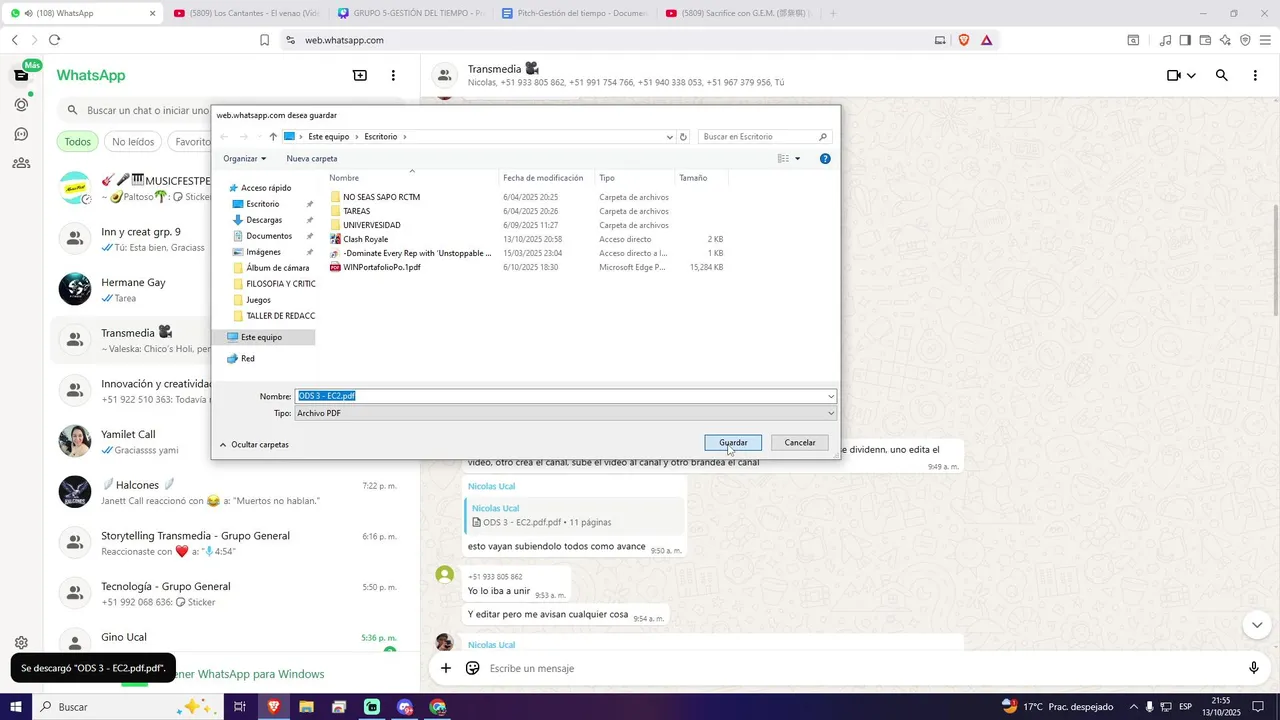Open WhatsApp Status icon in sidebar
Screen dimensions: 1280x720
pos(21,104)
